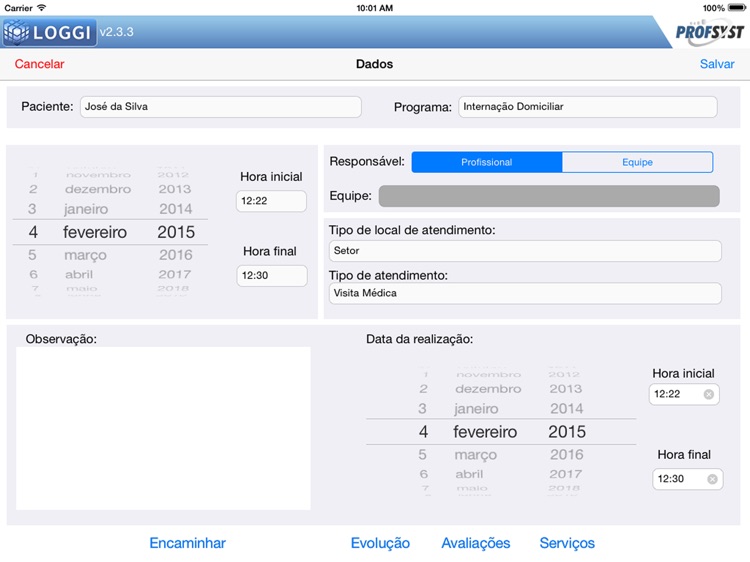Viewport: 750px width, 562px height.
Task: Tap the realização Hora final 12:30 field
Action: [687, 479]
